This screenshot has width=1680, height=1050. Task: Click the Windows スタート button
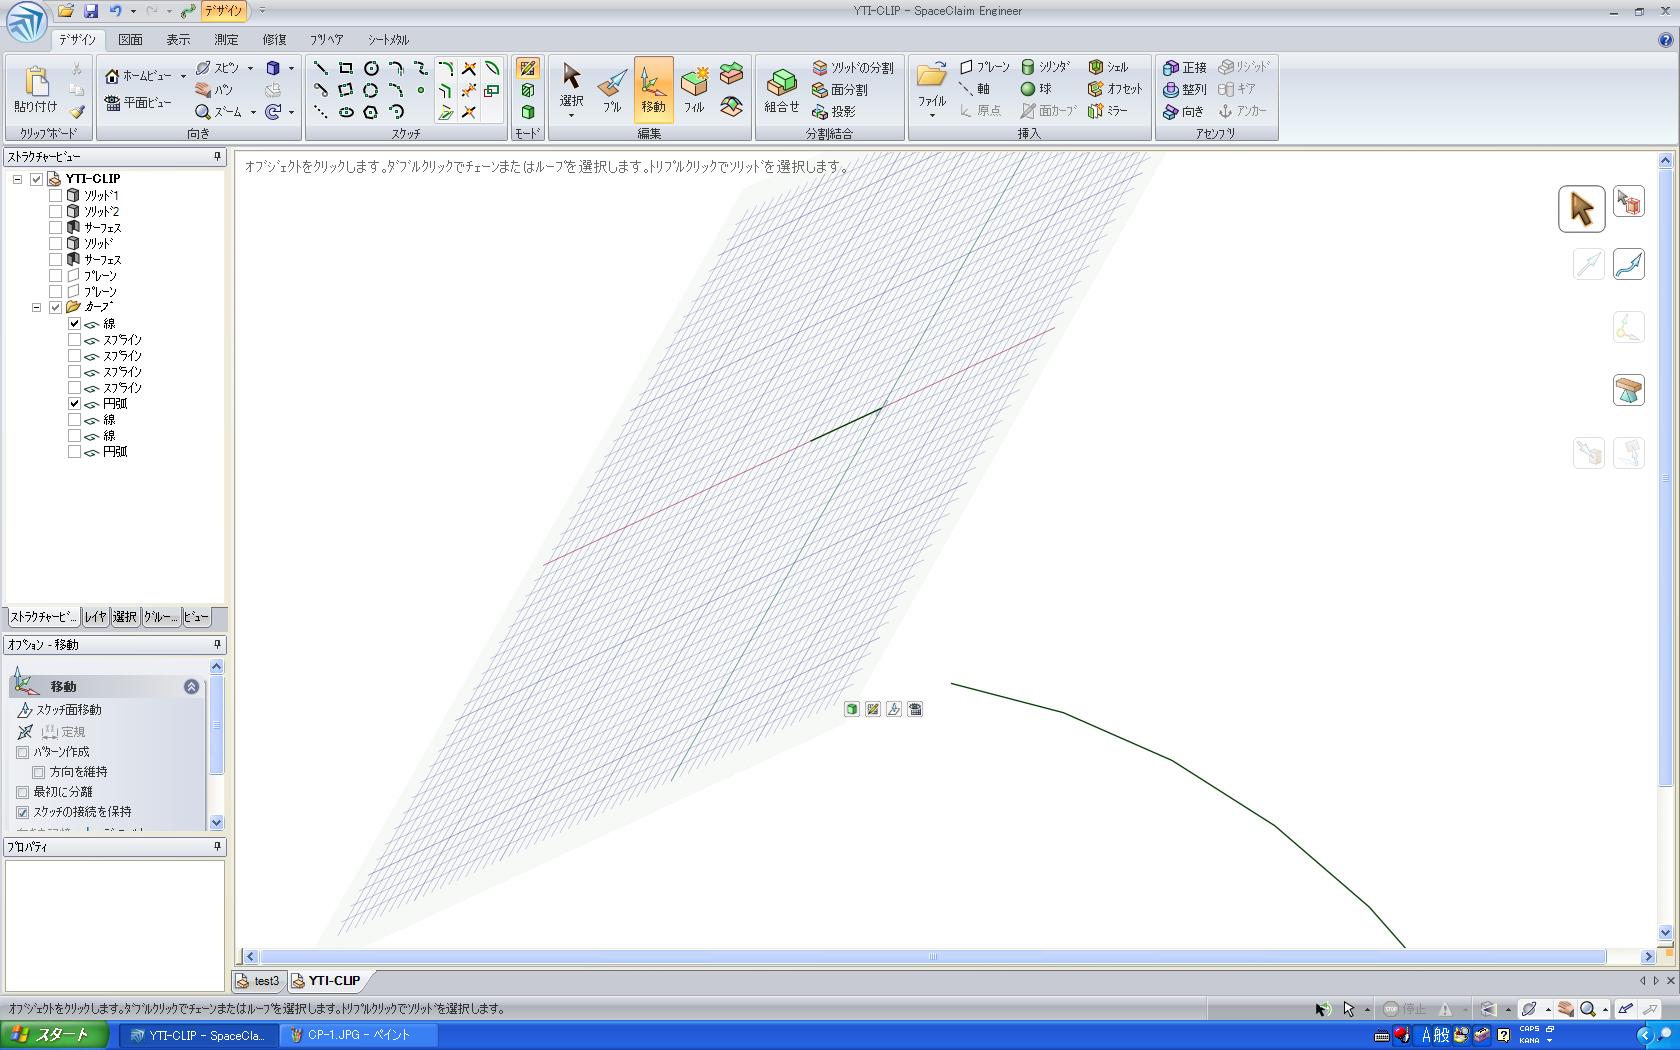(x=54, y=1035)
